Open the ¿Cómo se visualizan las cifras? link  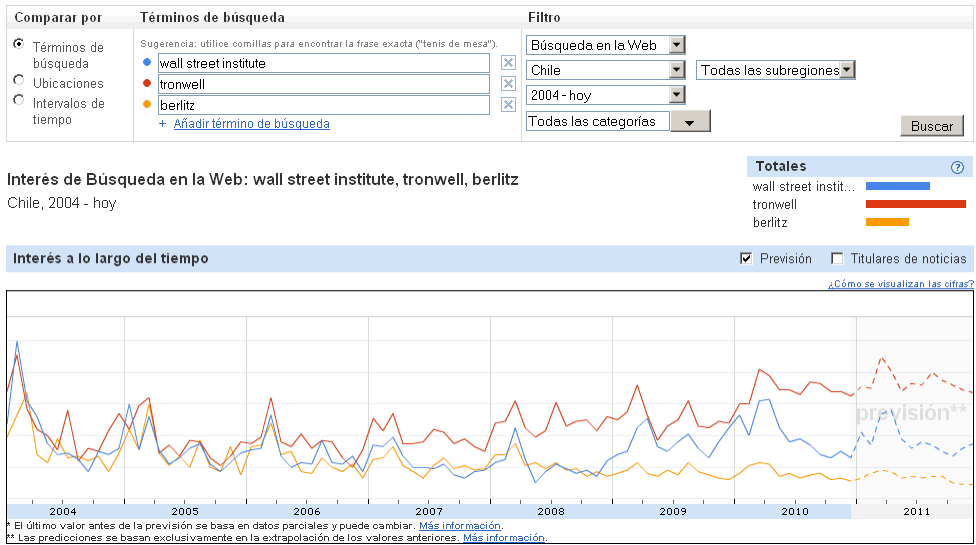901,284
